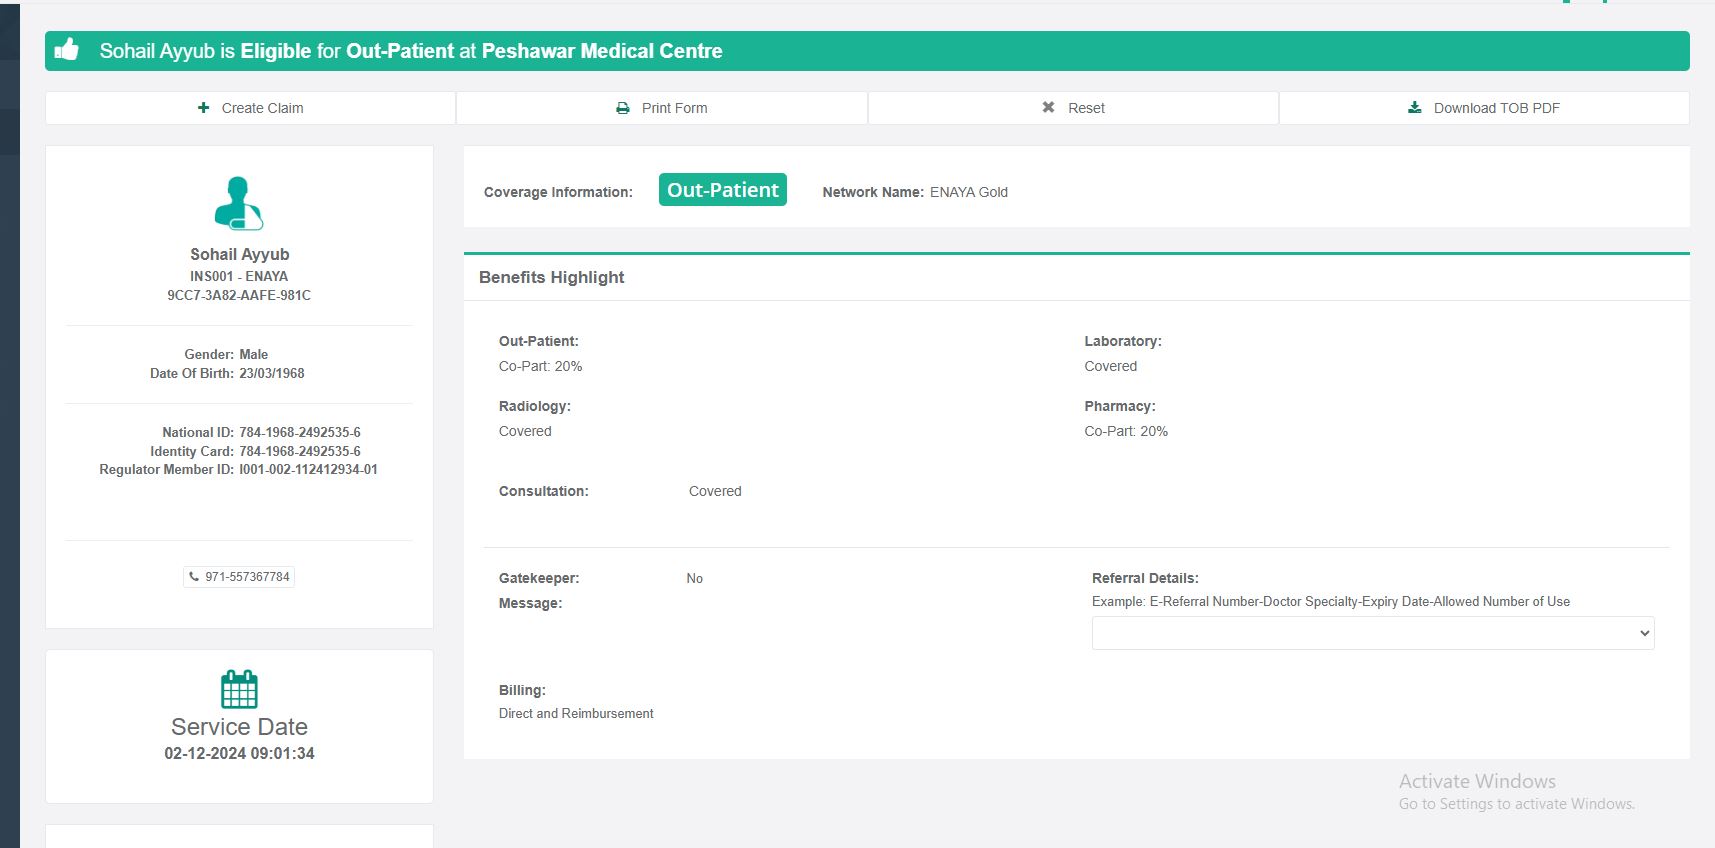Viewport: 1715px width, 848px height.
Task: Click the Benefits Highlight panel header
Action: pyautogui.click(x=552, y=278)
